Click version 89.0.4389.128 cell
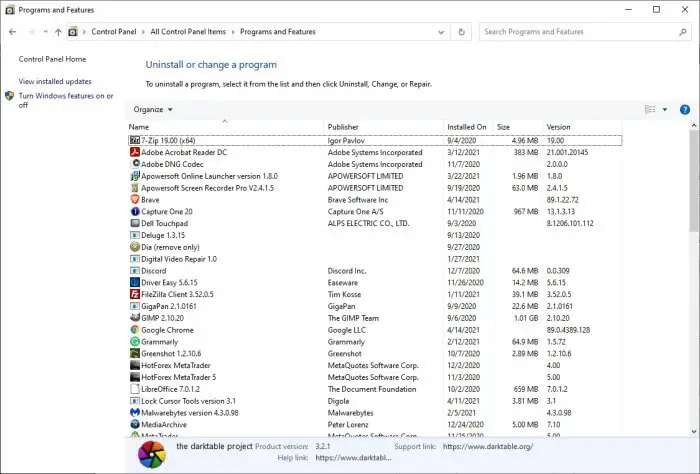The height and width of the screenshot is (474, 700). pos(568,330)
